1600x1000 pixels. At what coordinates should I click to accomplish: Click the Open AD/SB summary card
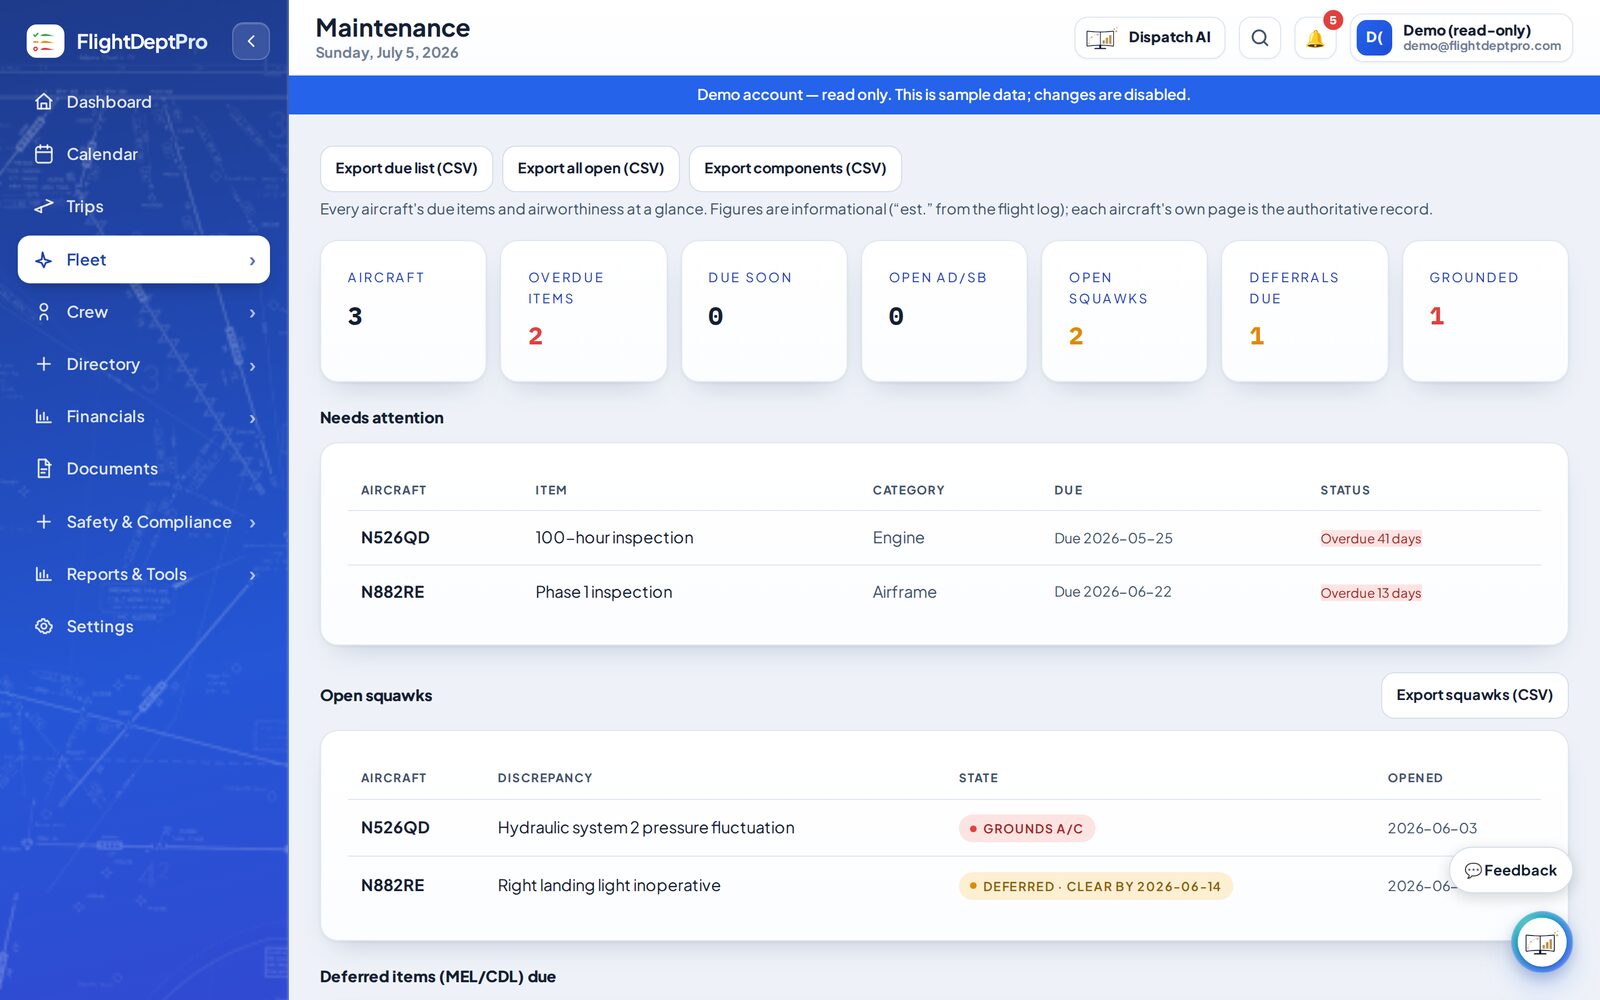(x=944, y=311)
